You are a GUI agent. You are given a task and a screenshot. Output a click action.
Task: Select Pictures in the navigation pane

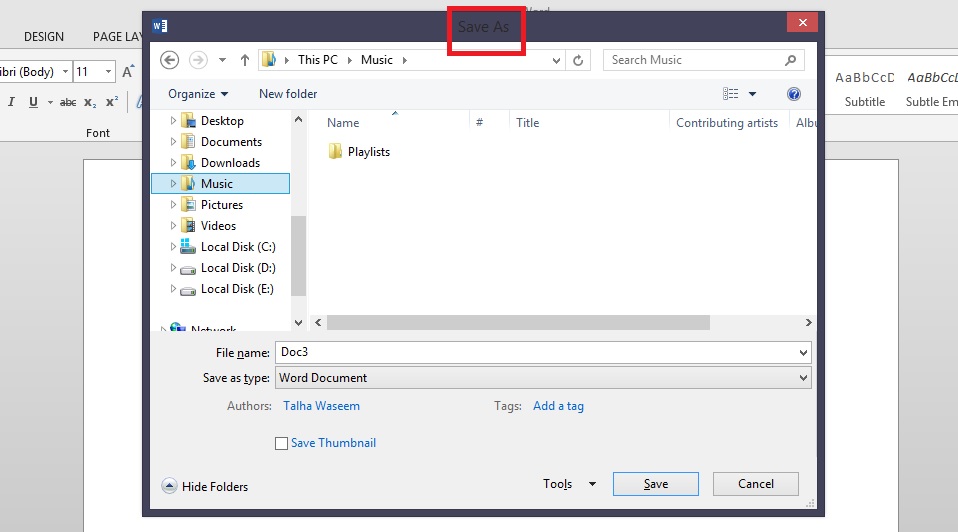pyautogui.click(x=222, y=205)
